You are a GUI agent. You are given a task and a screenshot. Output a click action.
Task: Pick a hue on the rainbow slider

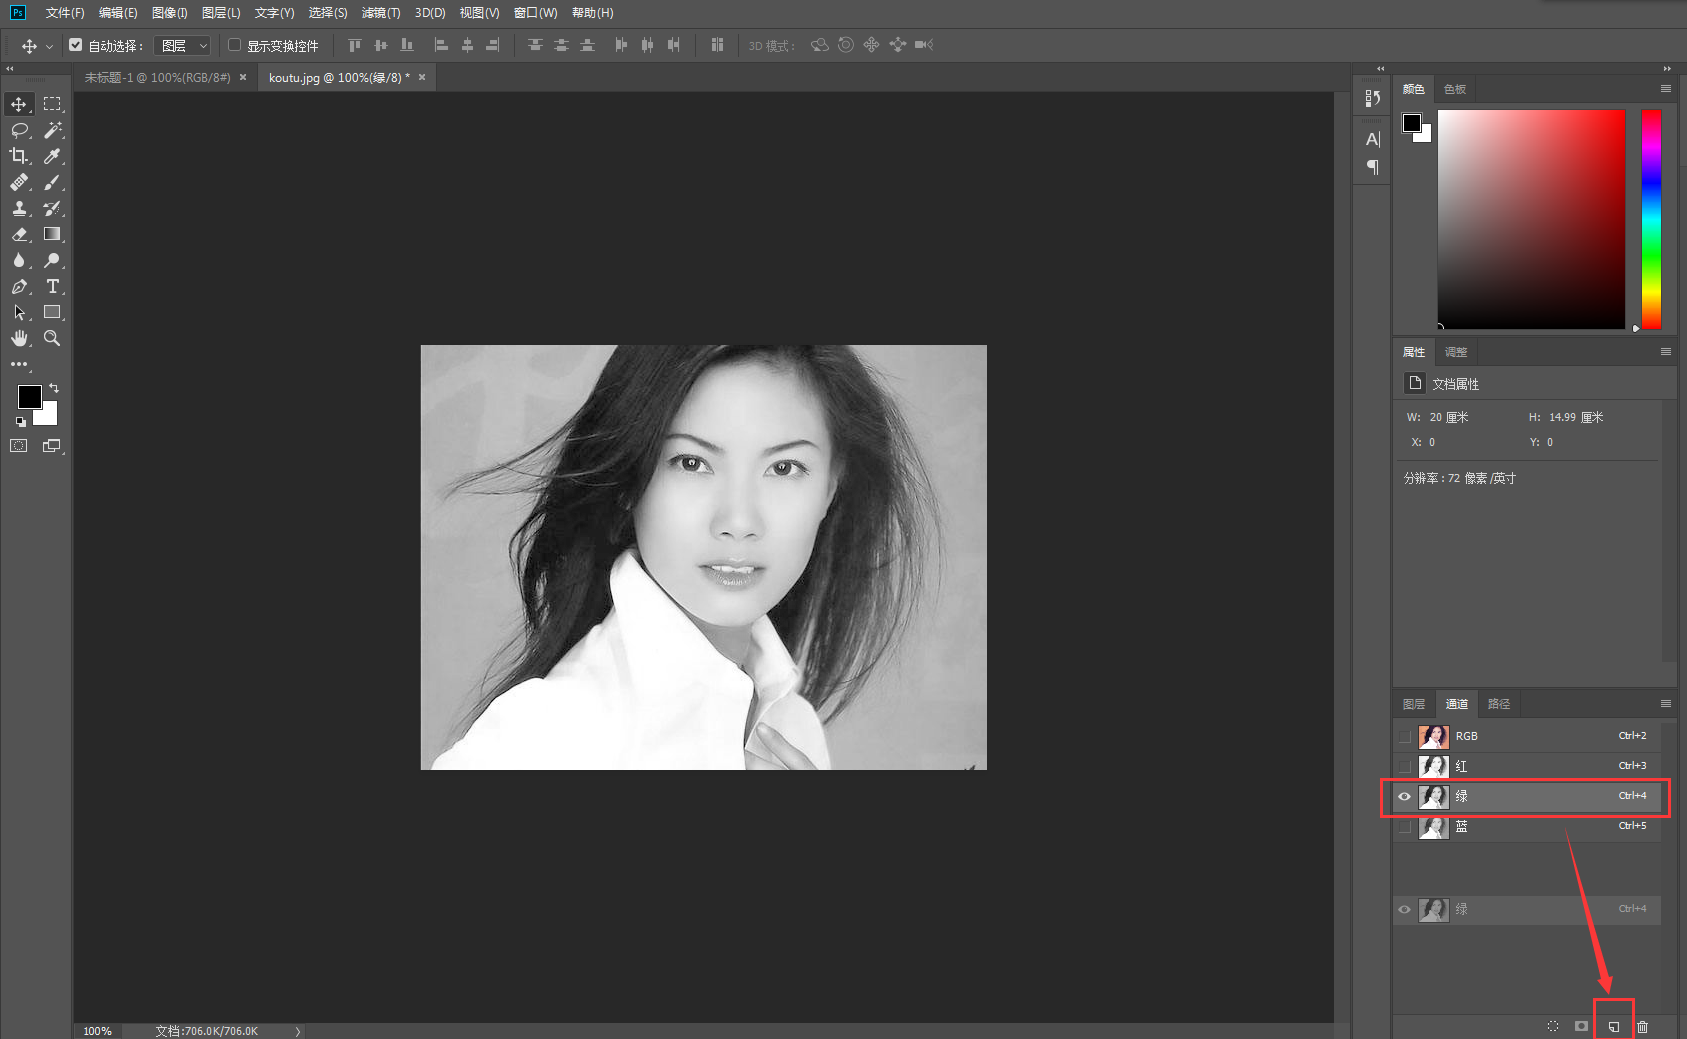click(x=1651, y=219)
